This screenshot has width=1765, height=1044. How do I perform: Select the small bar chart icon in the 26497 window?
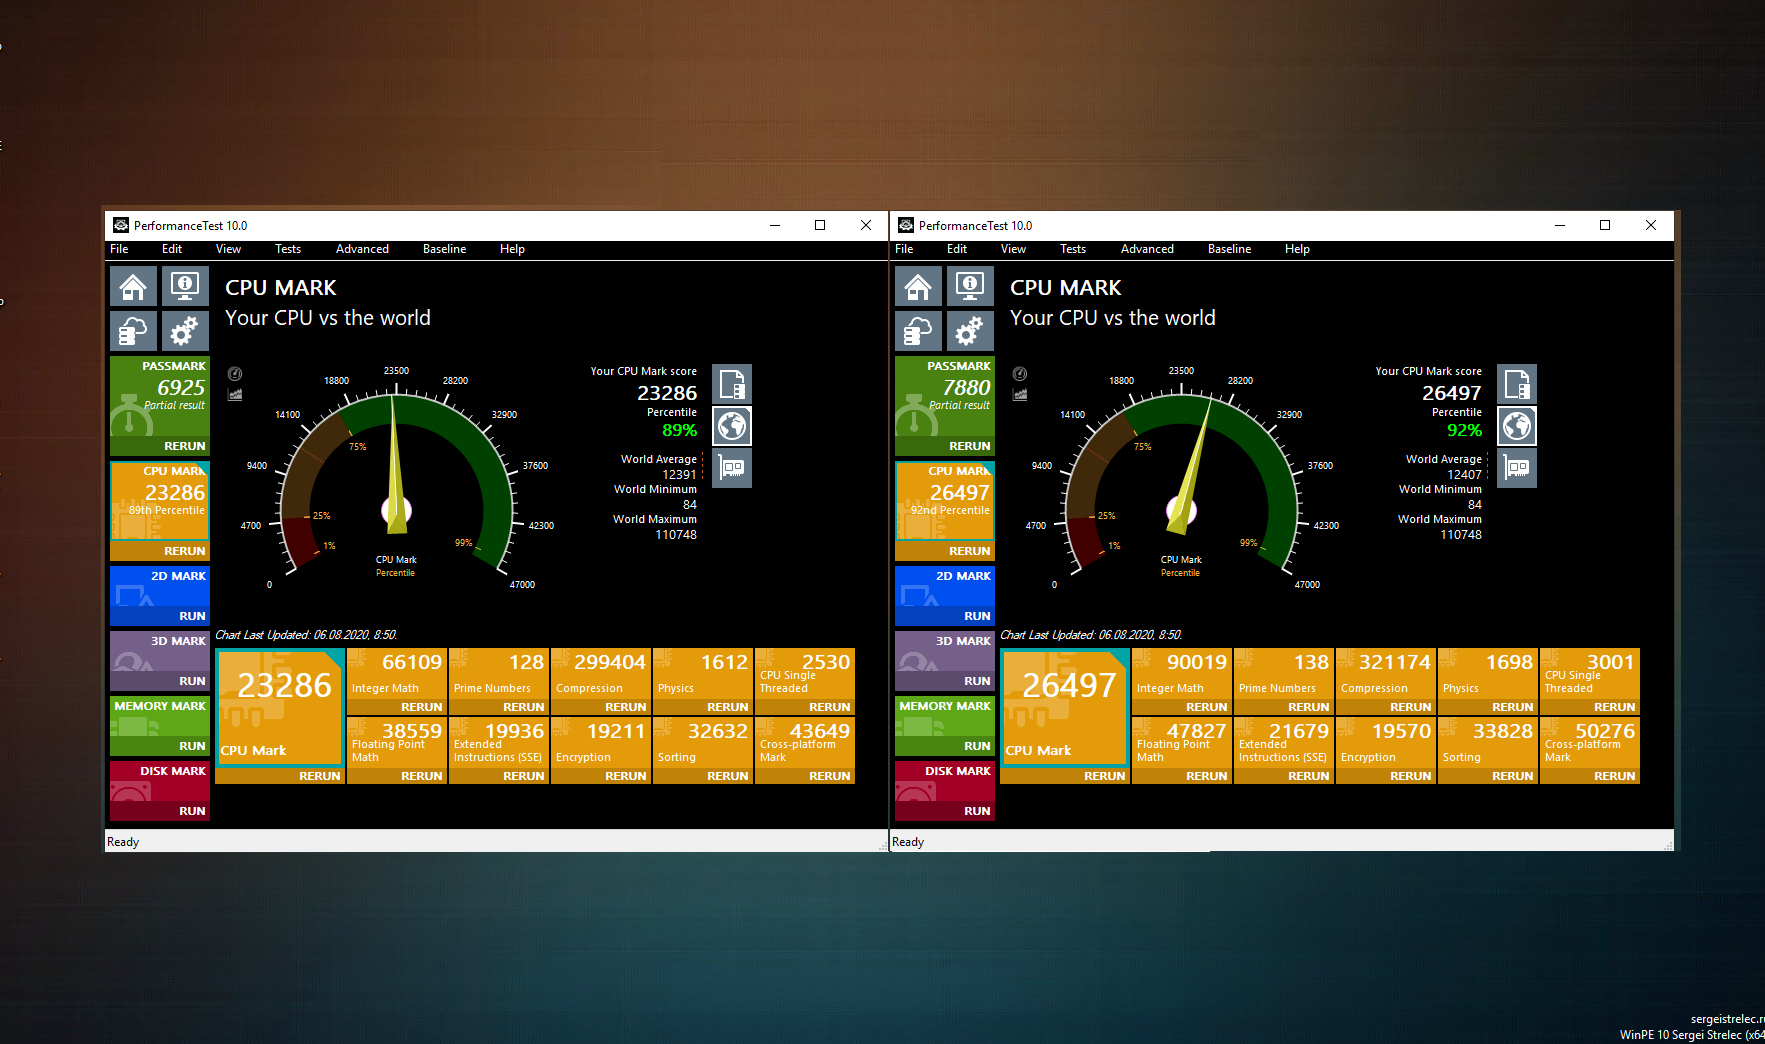coord(1020,395)
